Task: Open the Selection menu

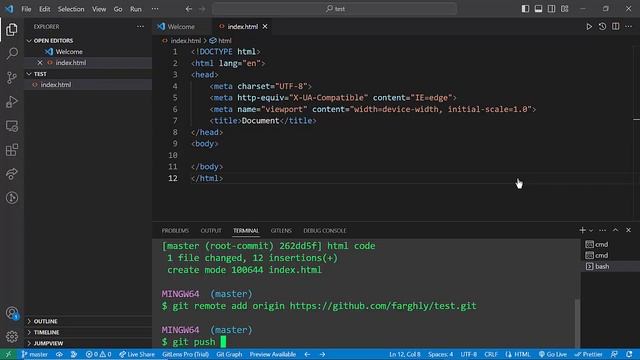Action: pos(71,9)
